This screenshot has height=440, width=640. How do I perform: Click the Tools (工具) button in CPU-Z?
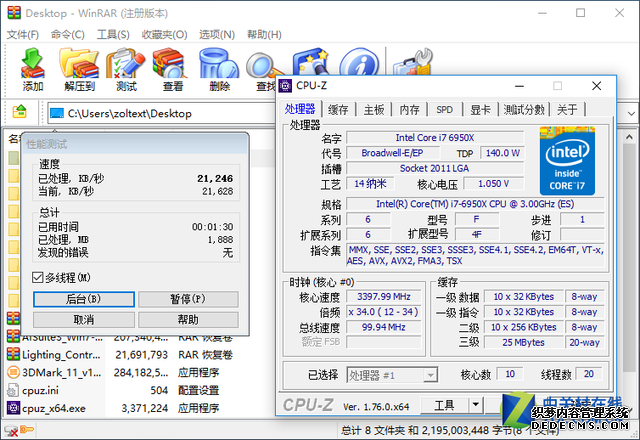444,405
